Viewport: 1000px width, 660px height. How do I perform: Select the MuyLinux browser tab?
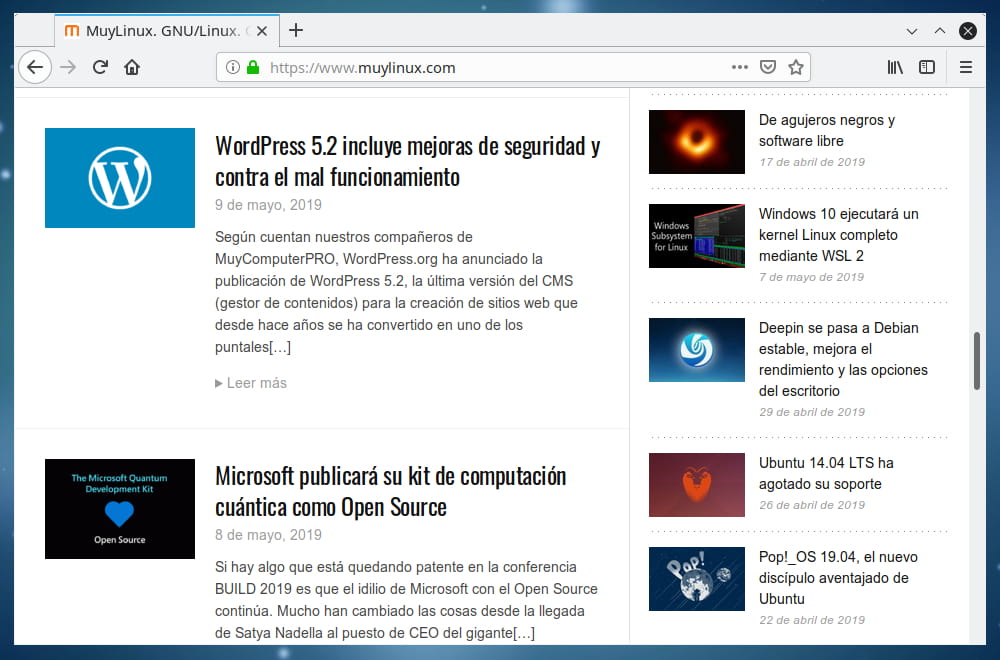(160, 31)
